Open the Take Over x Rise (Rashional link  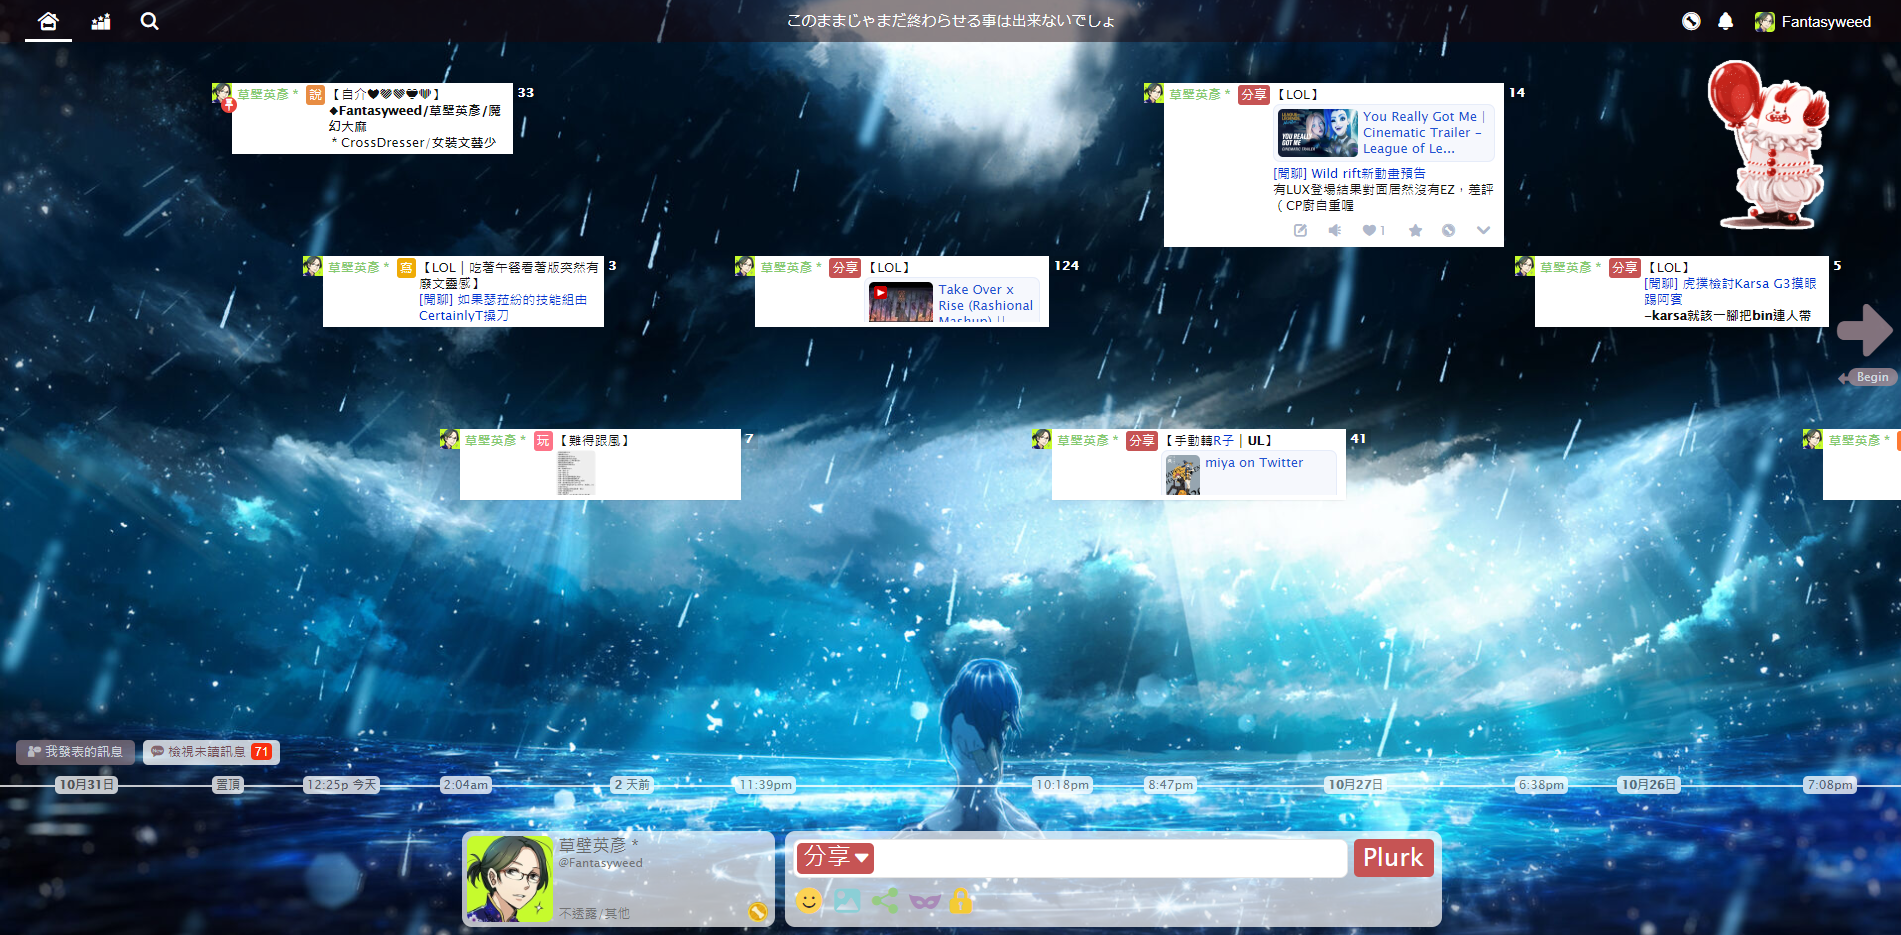986,304
